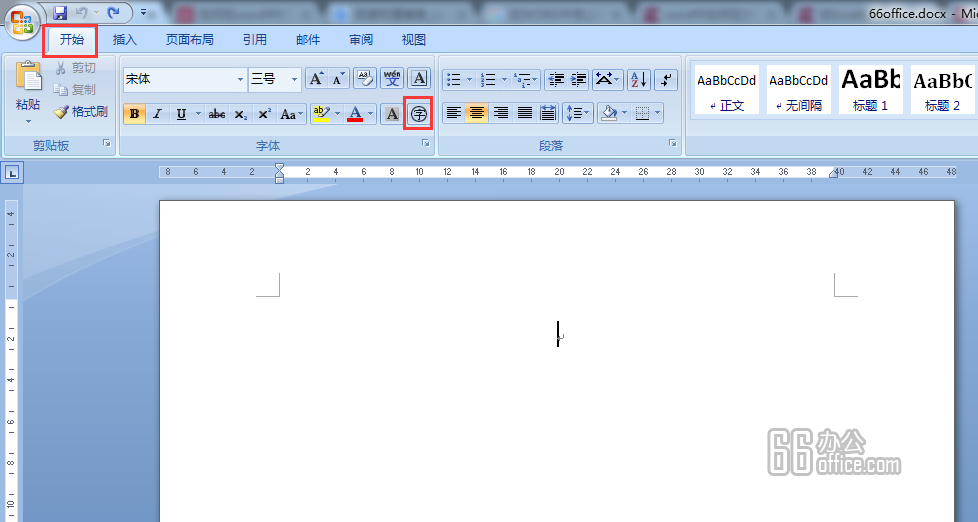Click 剪切 to cut the selection
This screenshot has width=978, height=522.
tap(75, 67)
